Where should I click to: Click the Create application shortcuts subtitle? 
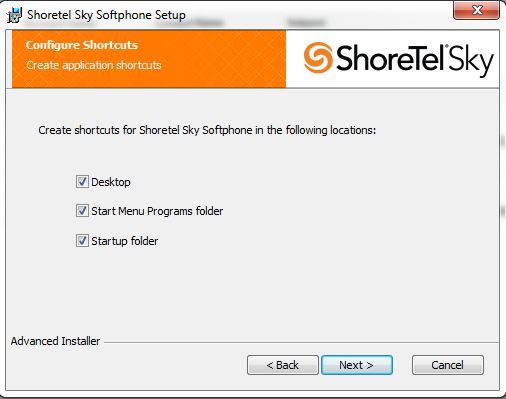(x=94, y=65)
